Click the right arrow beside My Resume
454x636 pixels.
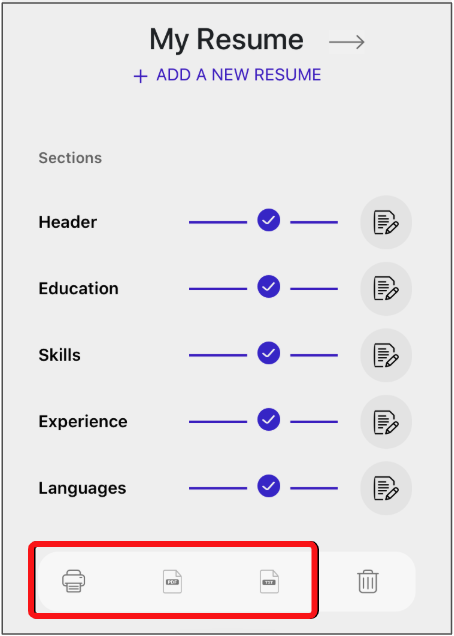(347, 42)
